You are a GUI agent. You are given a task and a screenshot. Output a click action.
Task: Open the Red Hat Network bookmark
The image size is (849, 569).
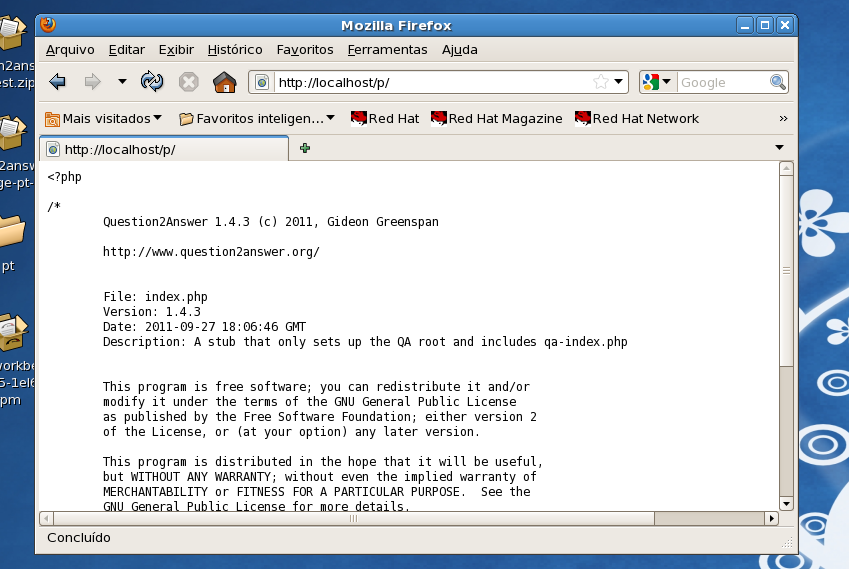point(636,118)
